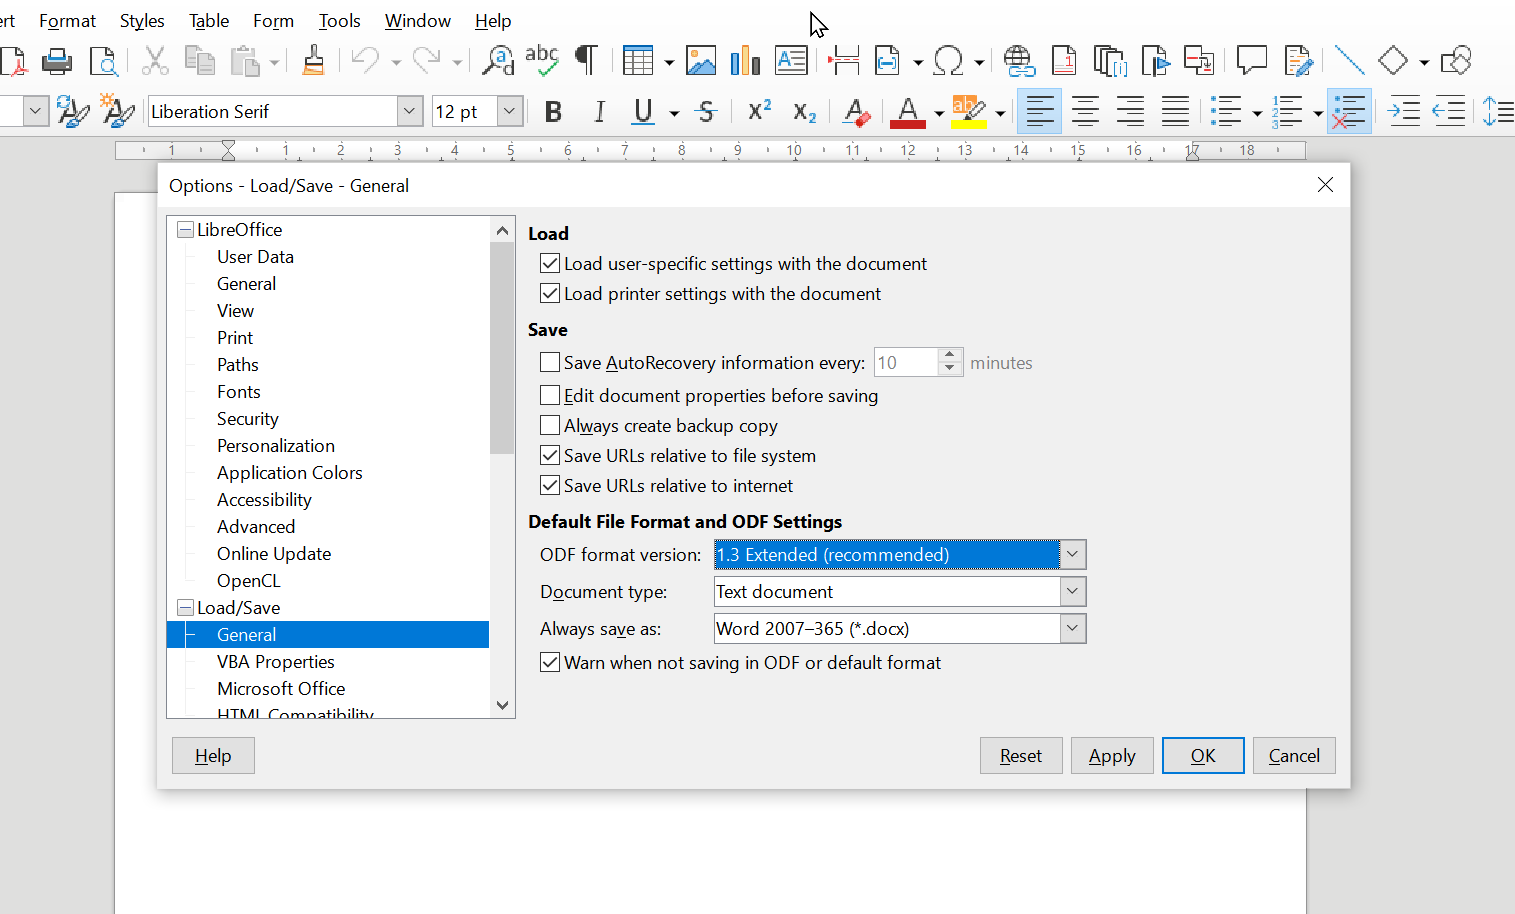Click the Cancel button

[1294, 755]
